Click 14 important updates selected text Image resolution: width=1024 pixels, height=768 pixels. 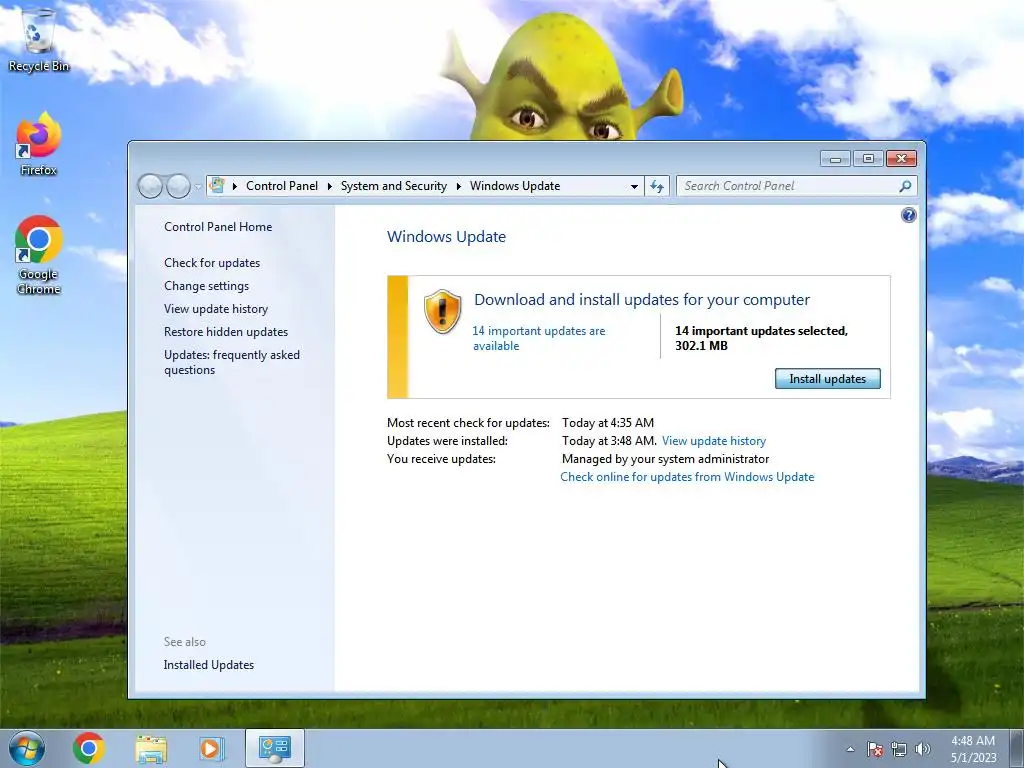pos(761,338)
